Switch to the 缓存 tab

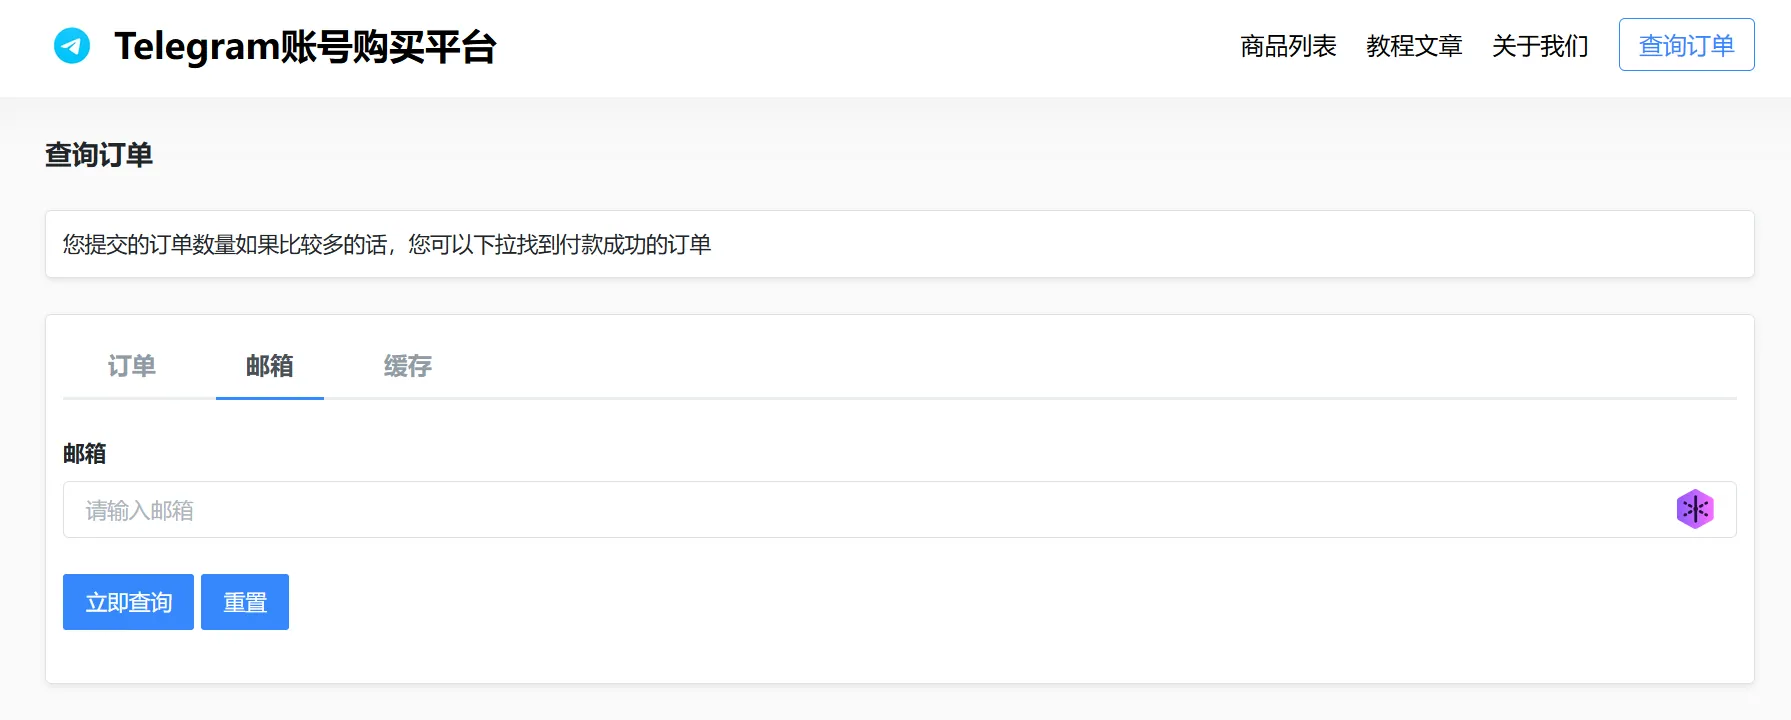click(408, 366)
